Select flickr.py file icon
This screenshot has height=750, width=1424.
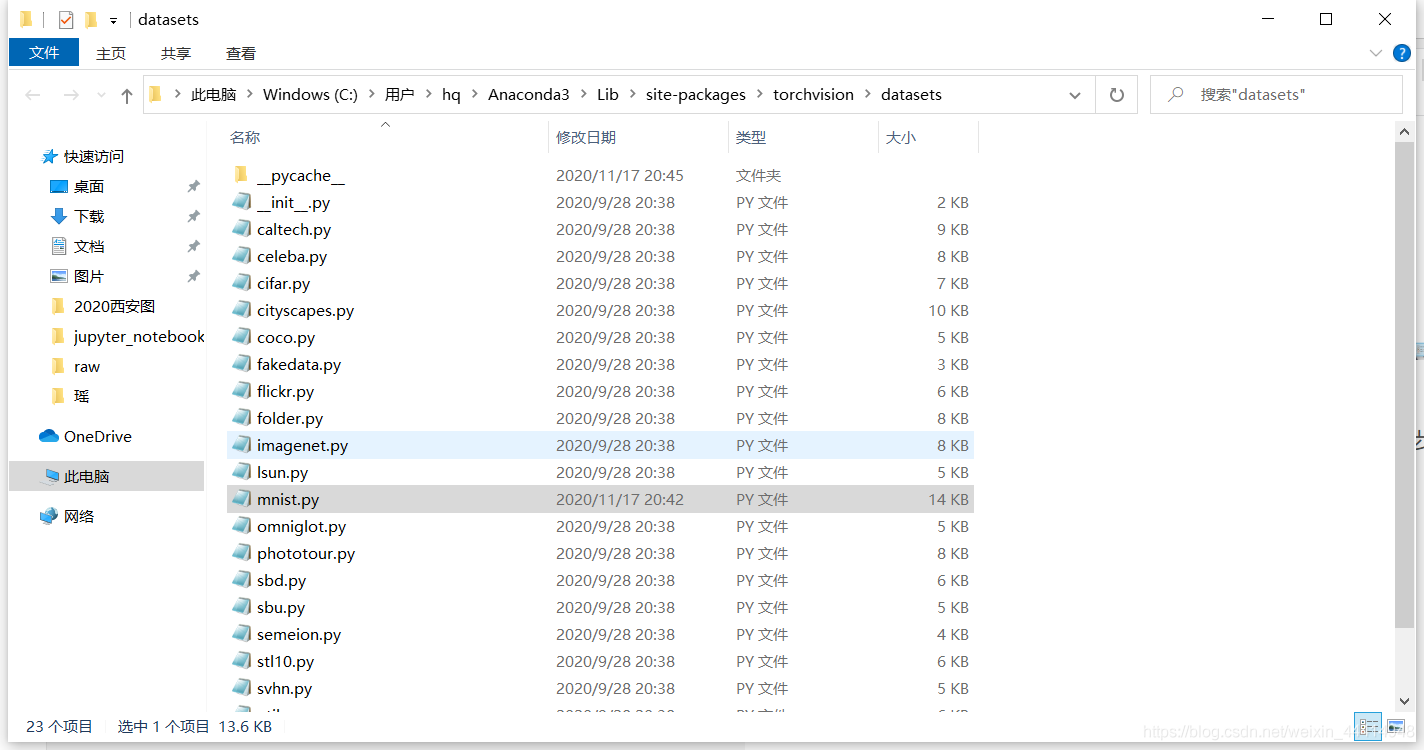tap(241, 391)
